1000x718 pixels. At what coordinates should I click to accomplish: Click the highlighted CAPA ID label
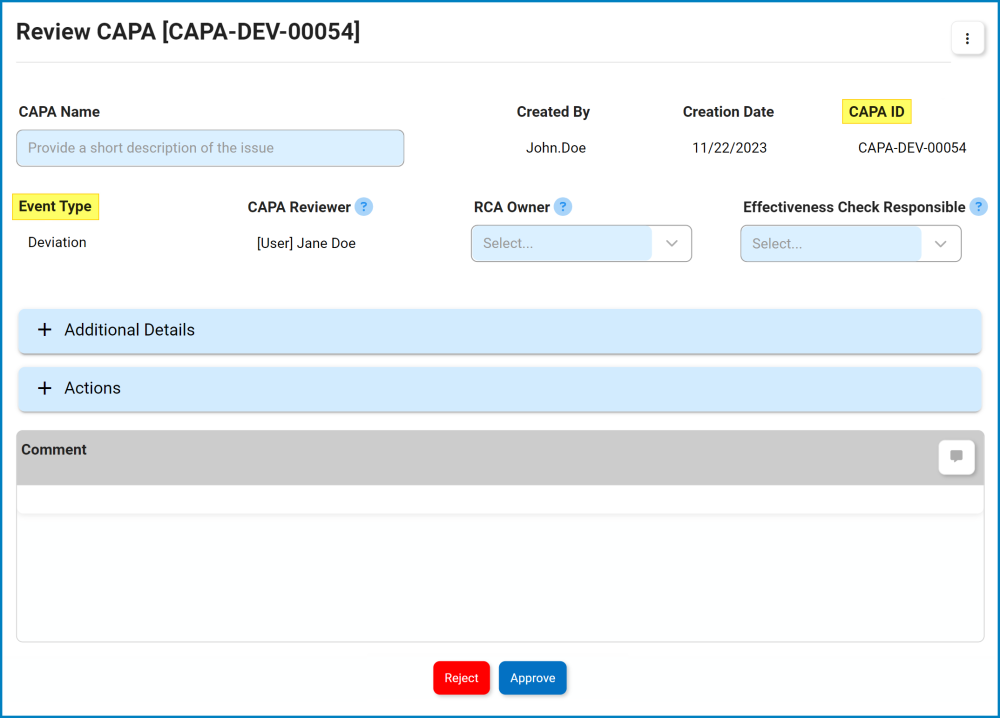click(x=876, y=111)
